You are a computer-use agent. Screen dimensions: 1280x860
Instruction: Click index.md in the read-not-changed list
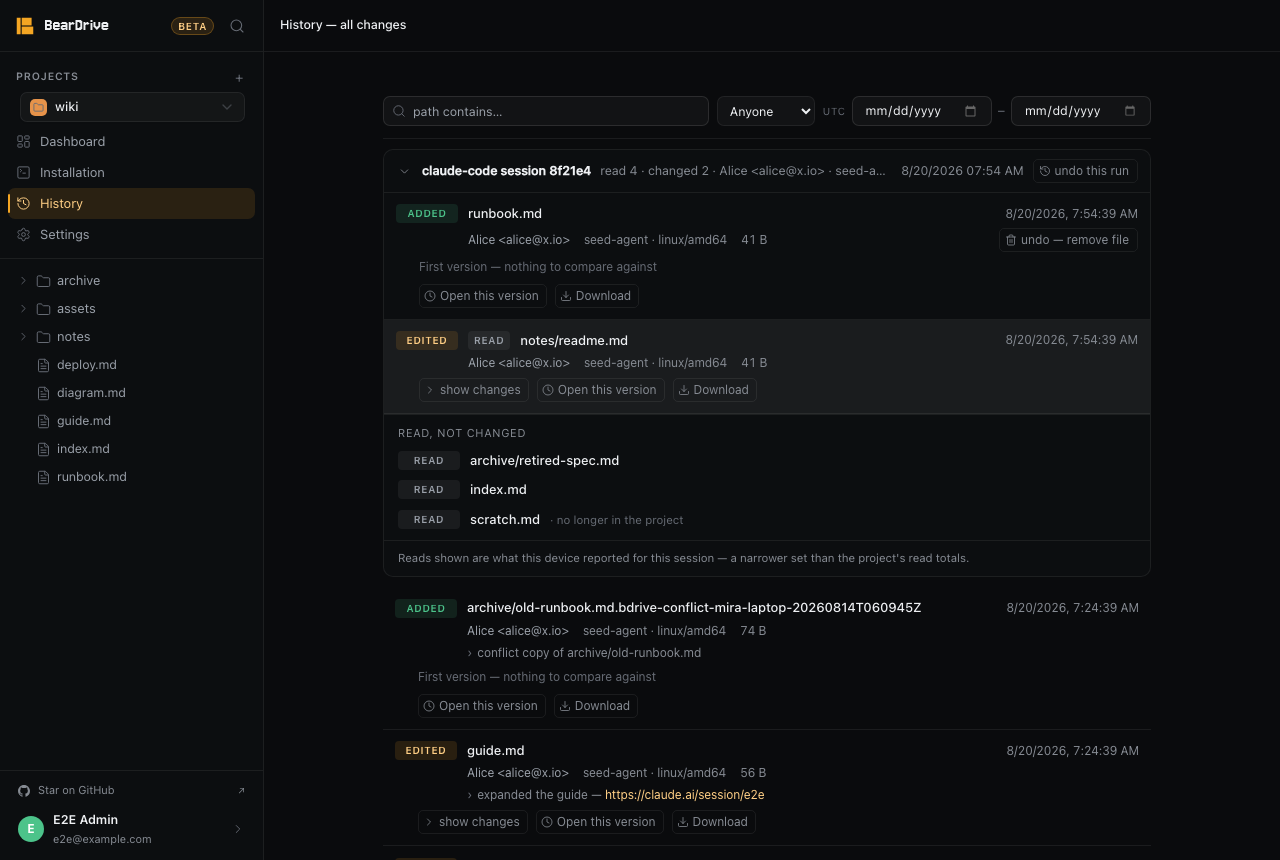pos(498,490)
